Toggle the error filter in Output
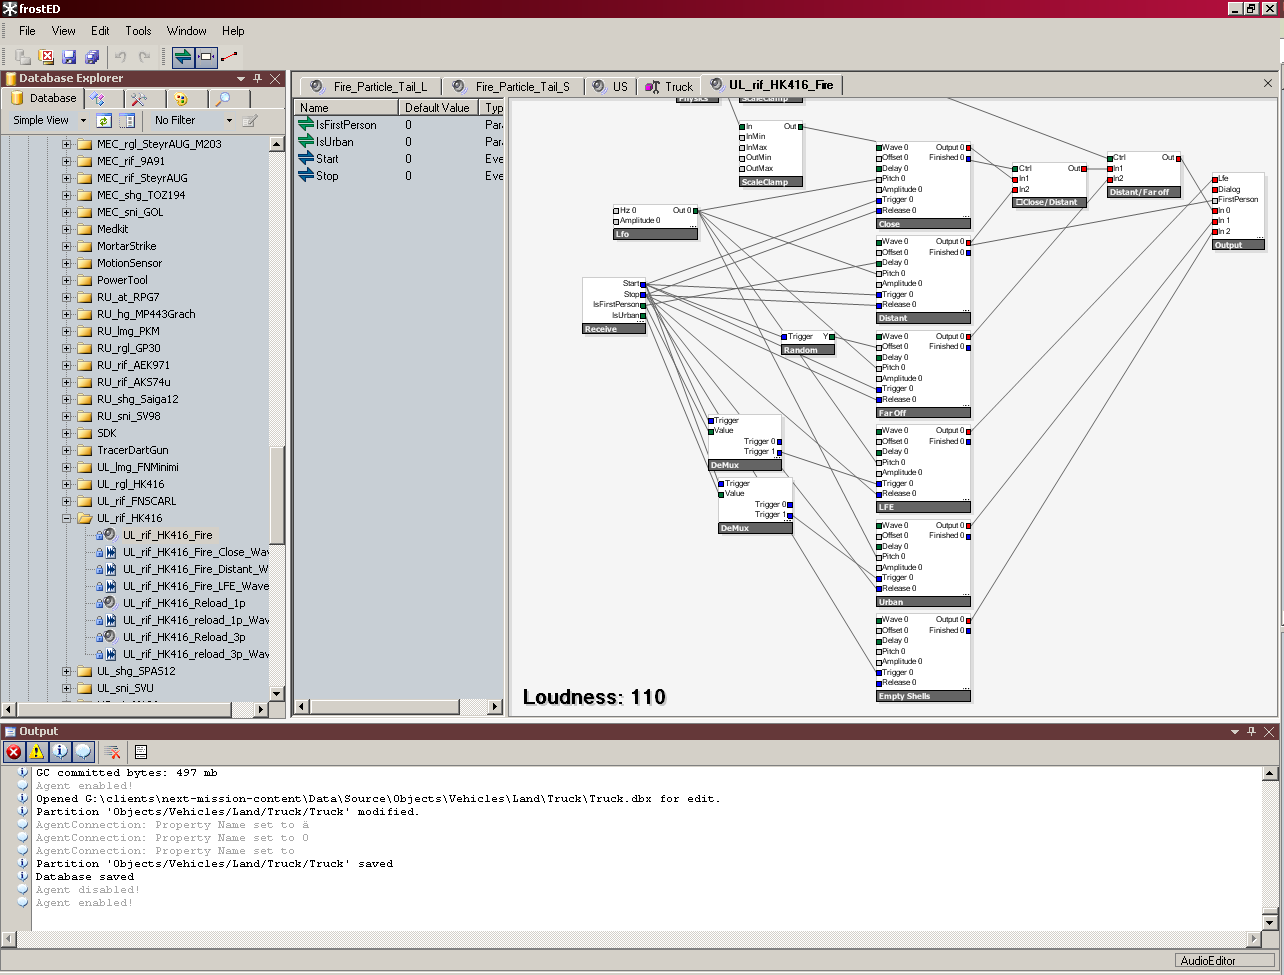 coord(14,752)
